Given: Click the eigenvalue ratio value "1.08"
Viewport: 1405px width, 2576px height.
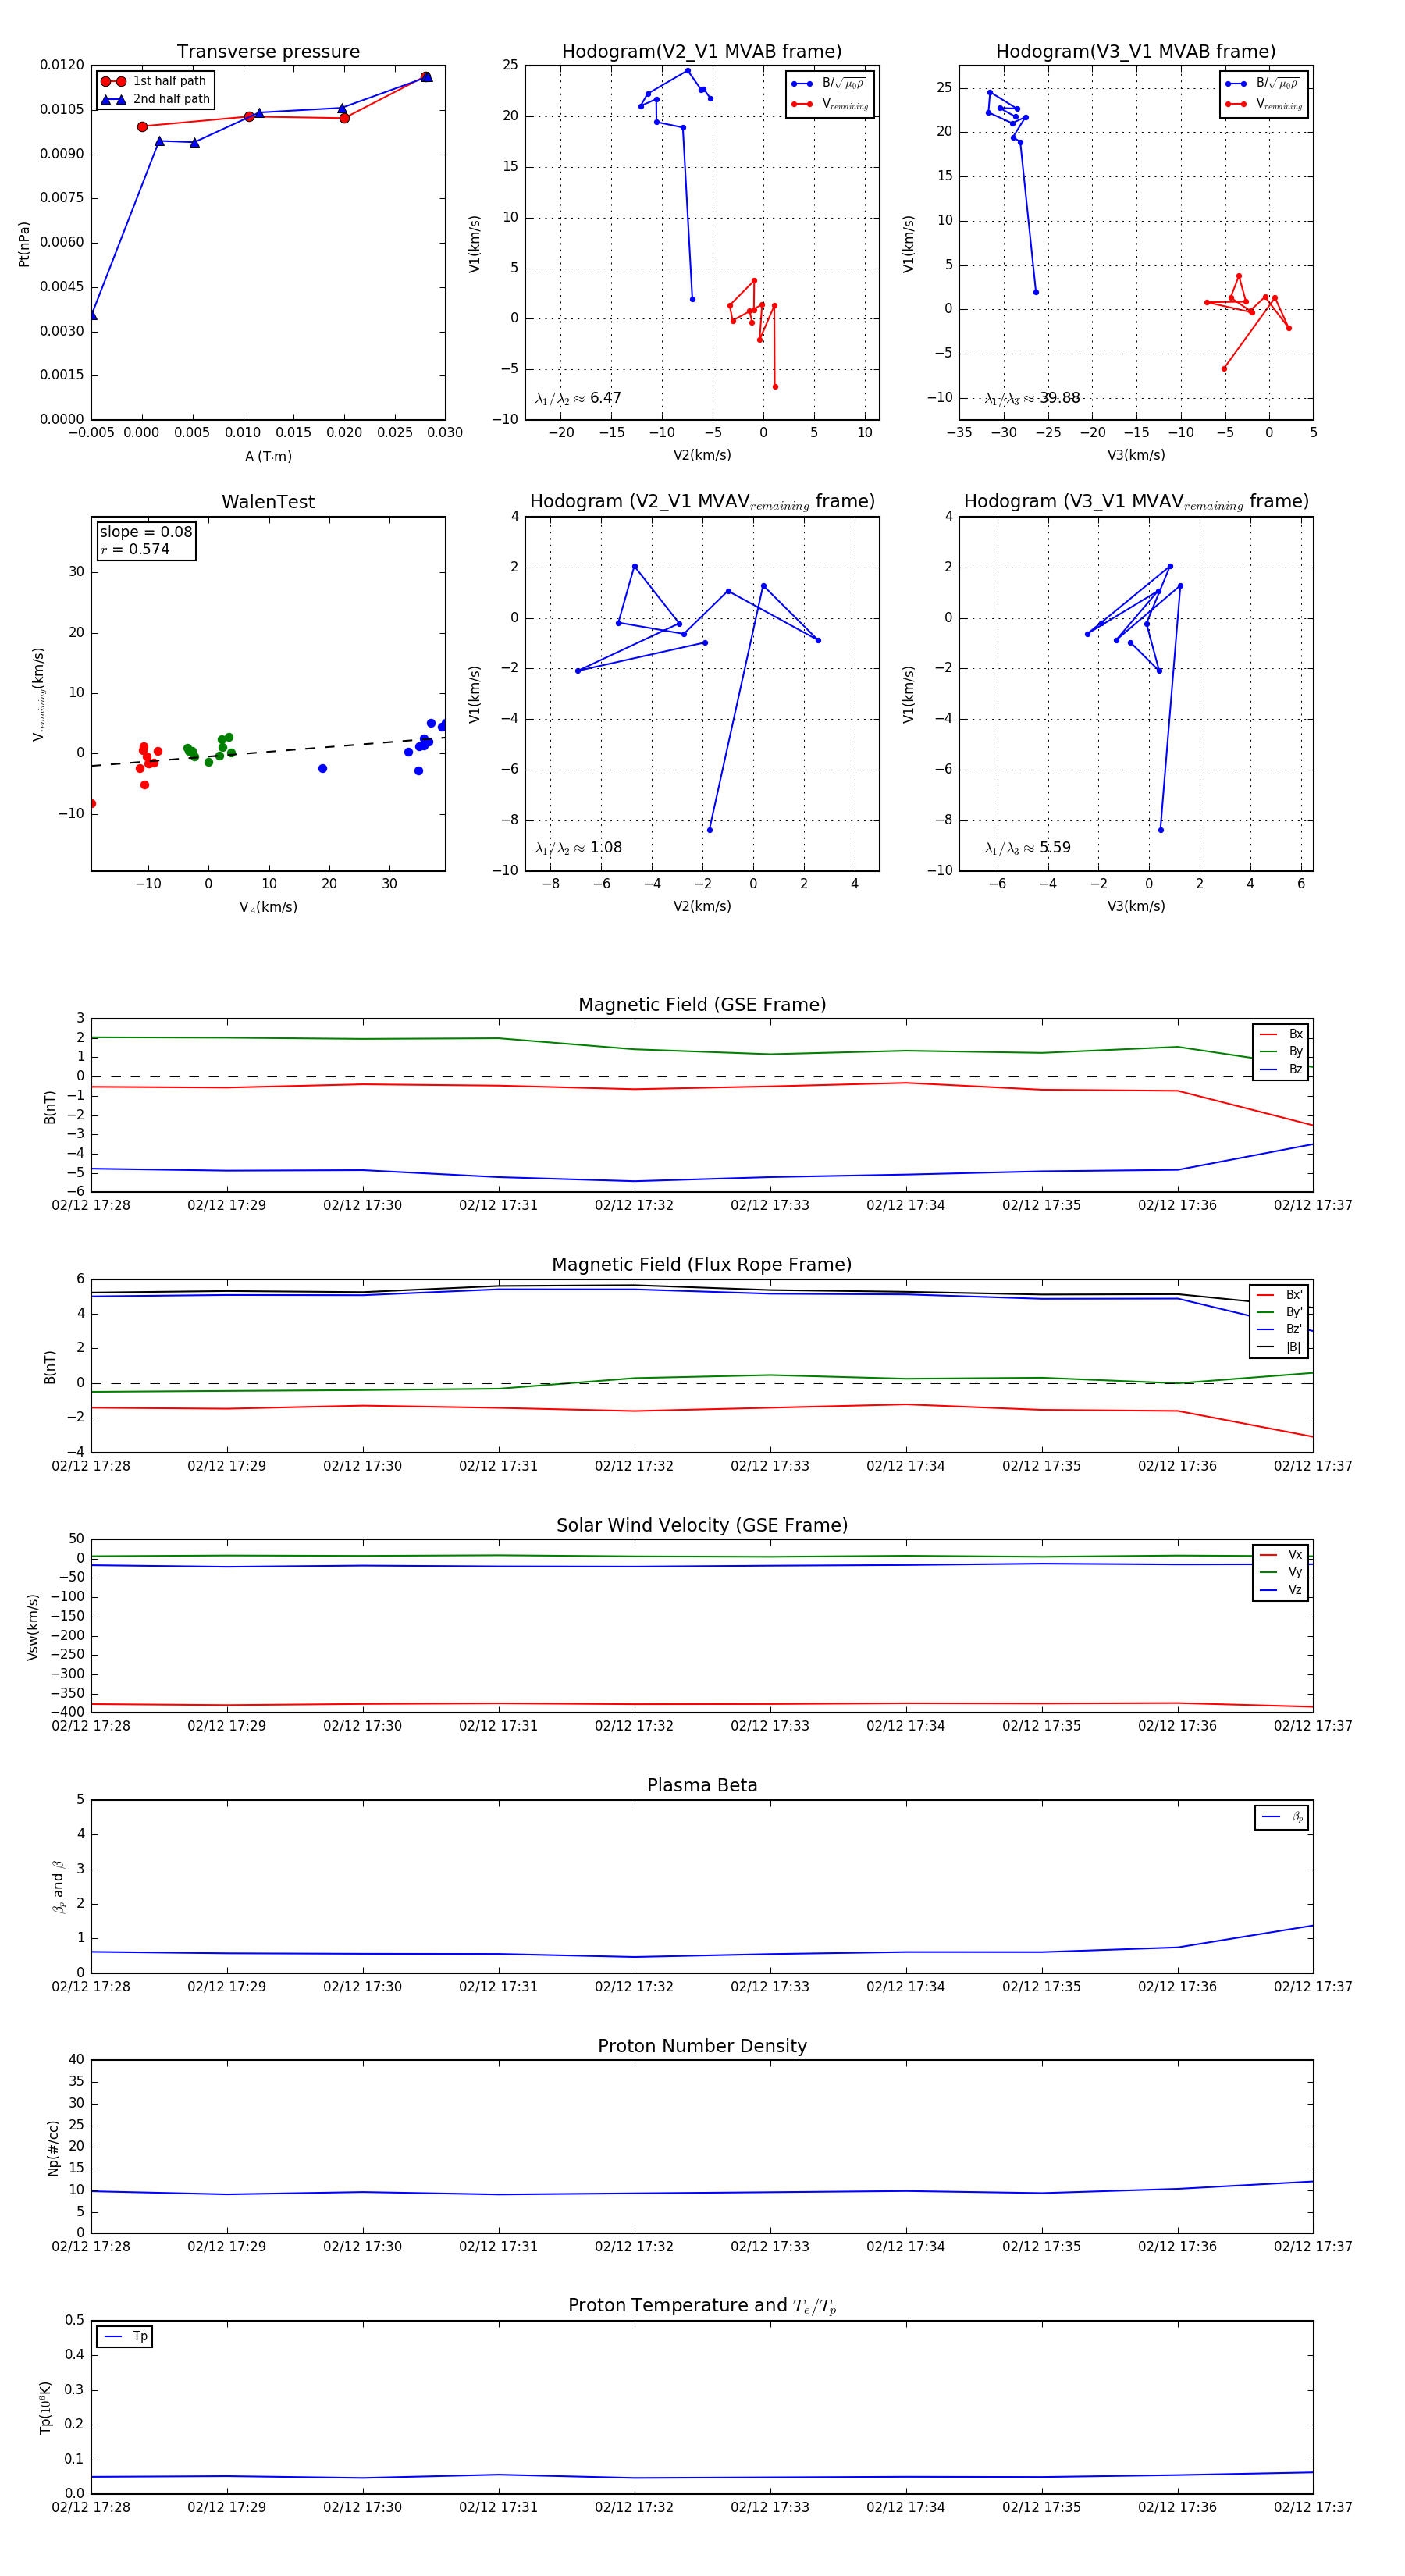Looking at the screenshot, I should 606,848.
